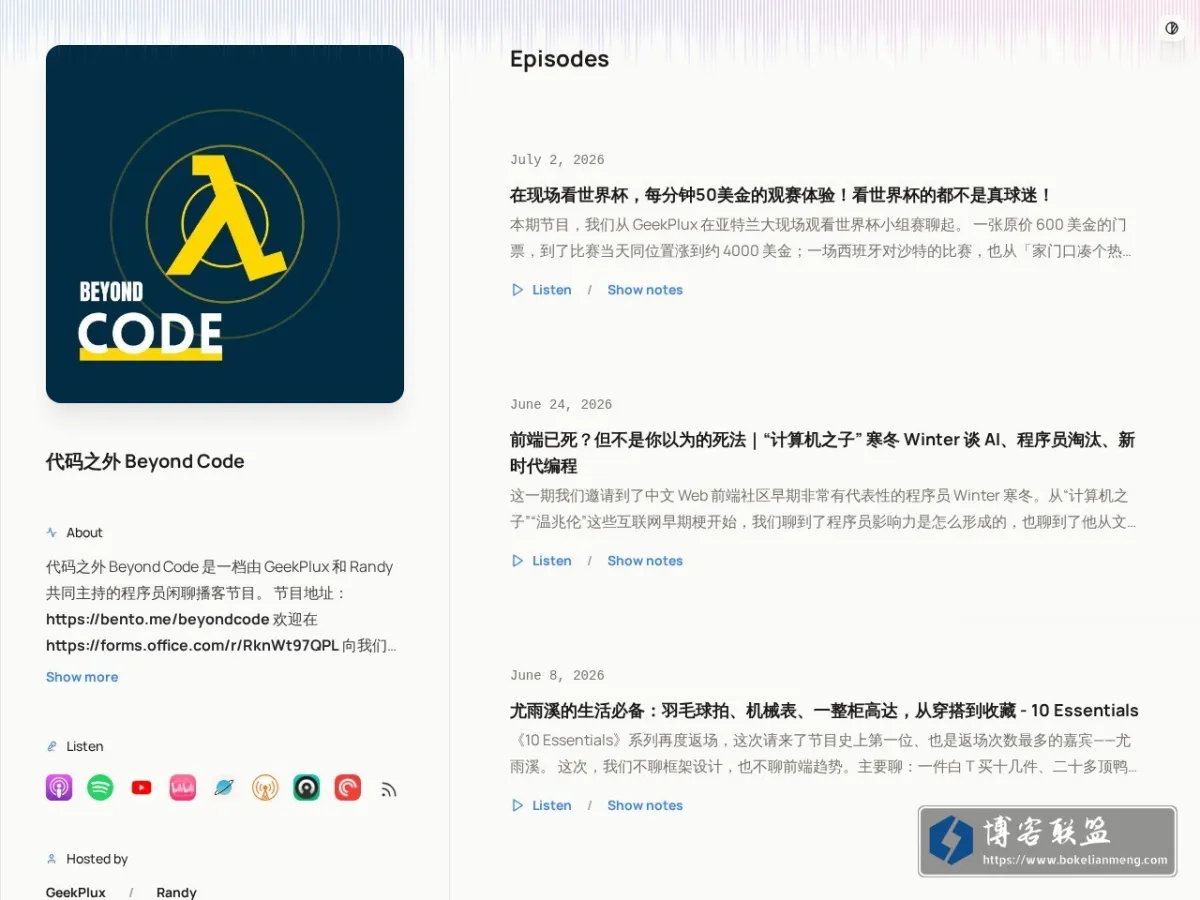Open the YouTube icon link
Image resolution: width=1200 pixels, height=900 pixels.
click(141, 788)
